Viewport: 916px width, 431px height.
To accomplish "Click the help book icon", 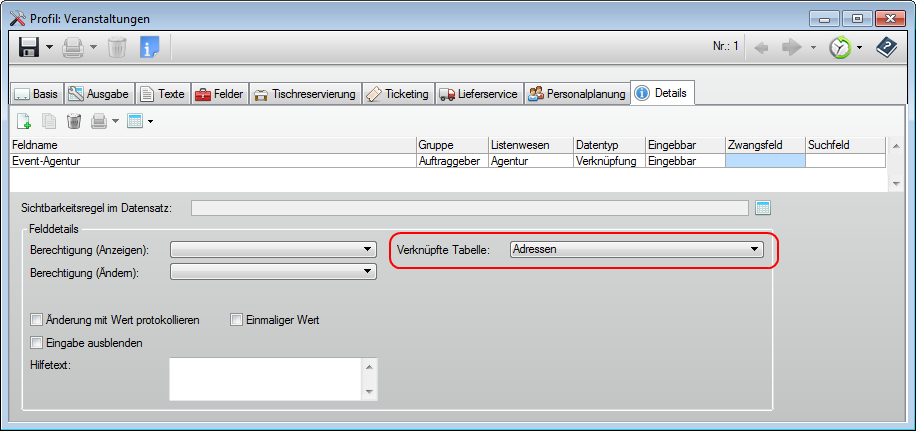I will pyautogui.click(x=886, y=47).
